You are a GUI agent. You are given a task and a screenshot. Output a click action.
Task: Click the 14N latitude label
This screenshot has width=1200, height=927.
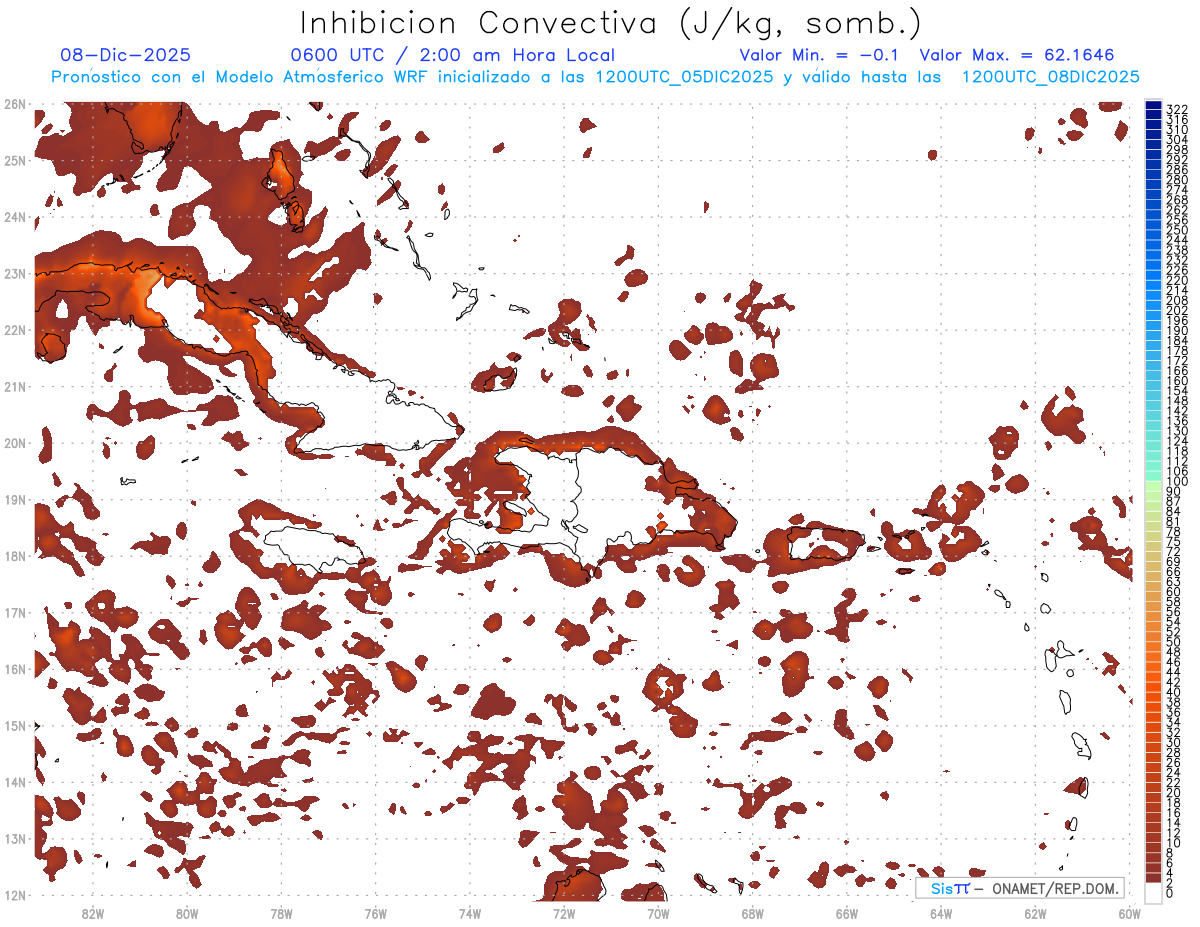pos(15,782)
